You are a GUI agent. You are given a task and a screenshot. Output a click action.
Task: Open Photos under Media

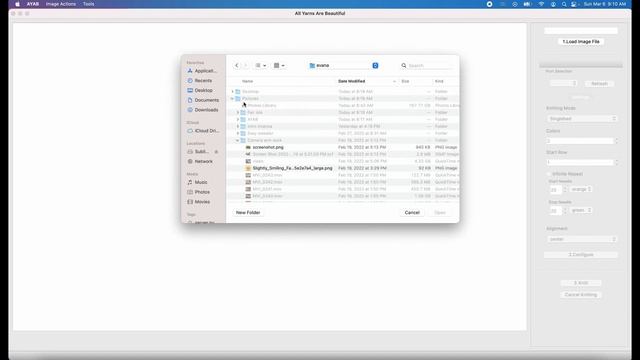pos(199,192)
